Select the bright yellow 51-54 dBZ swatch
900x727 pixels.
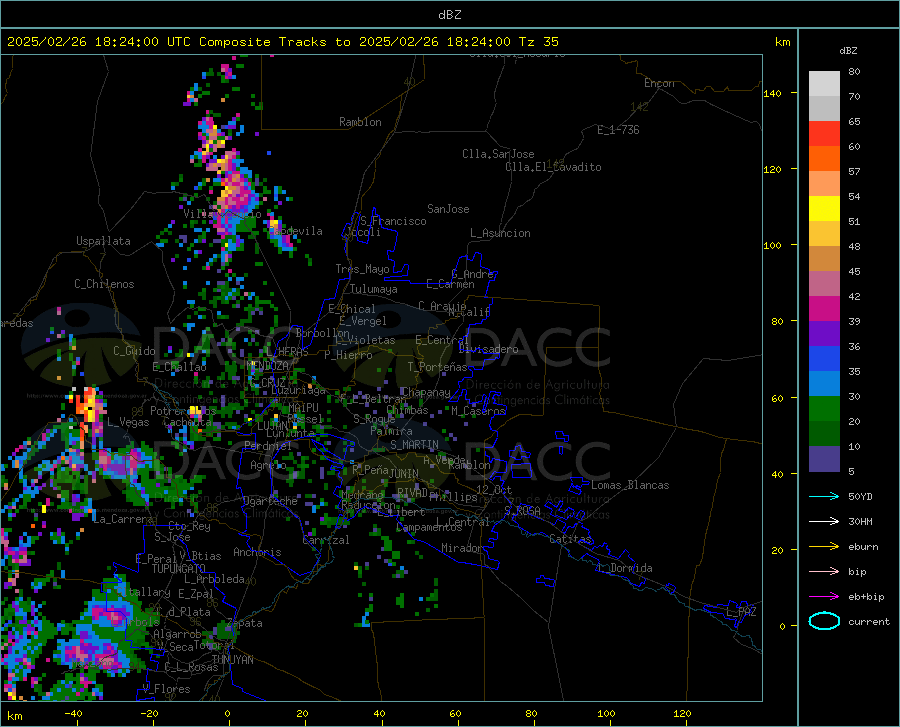coord(824,208)
